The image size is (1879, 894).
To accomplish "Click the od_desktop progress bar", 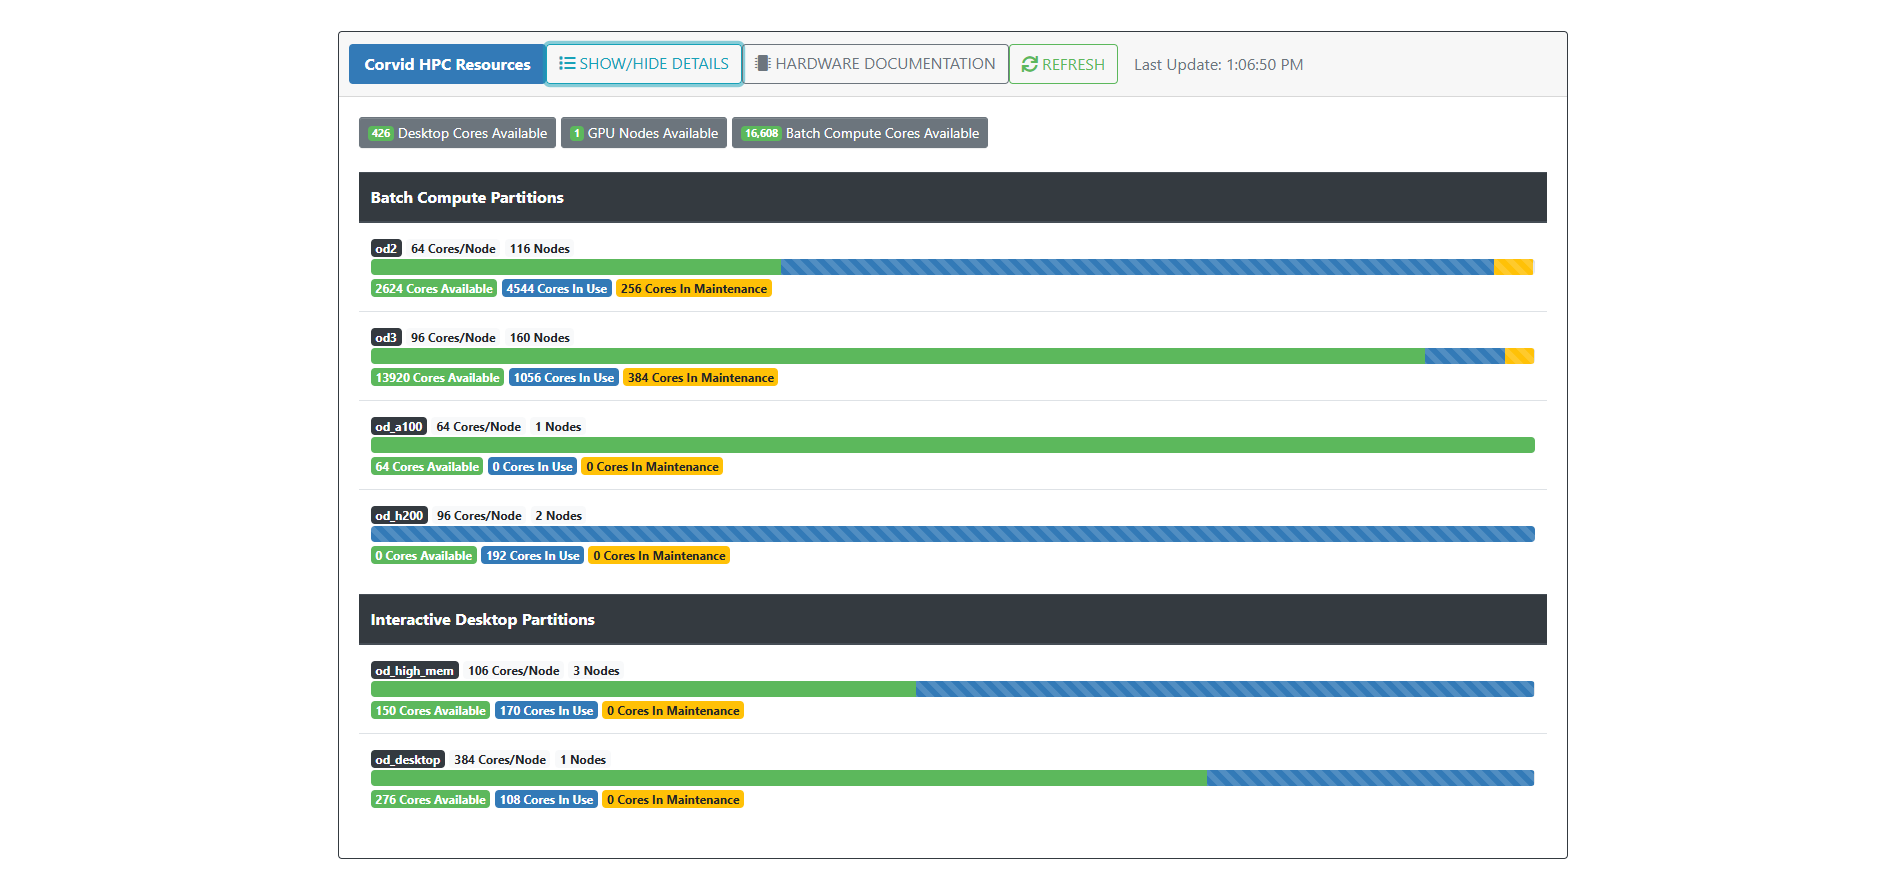I will coord(952,778).
